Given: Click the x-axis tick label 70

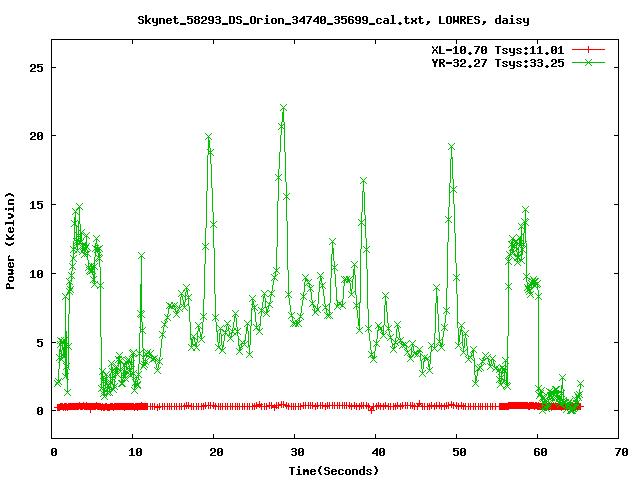Looking at the screenshot, I should click(x=621, y=452).
